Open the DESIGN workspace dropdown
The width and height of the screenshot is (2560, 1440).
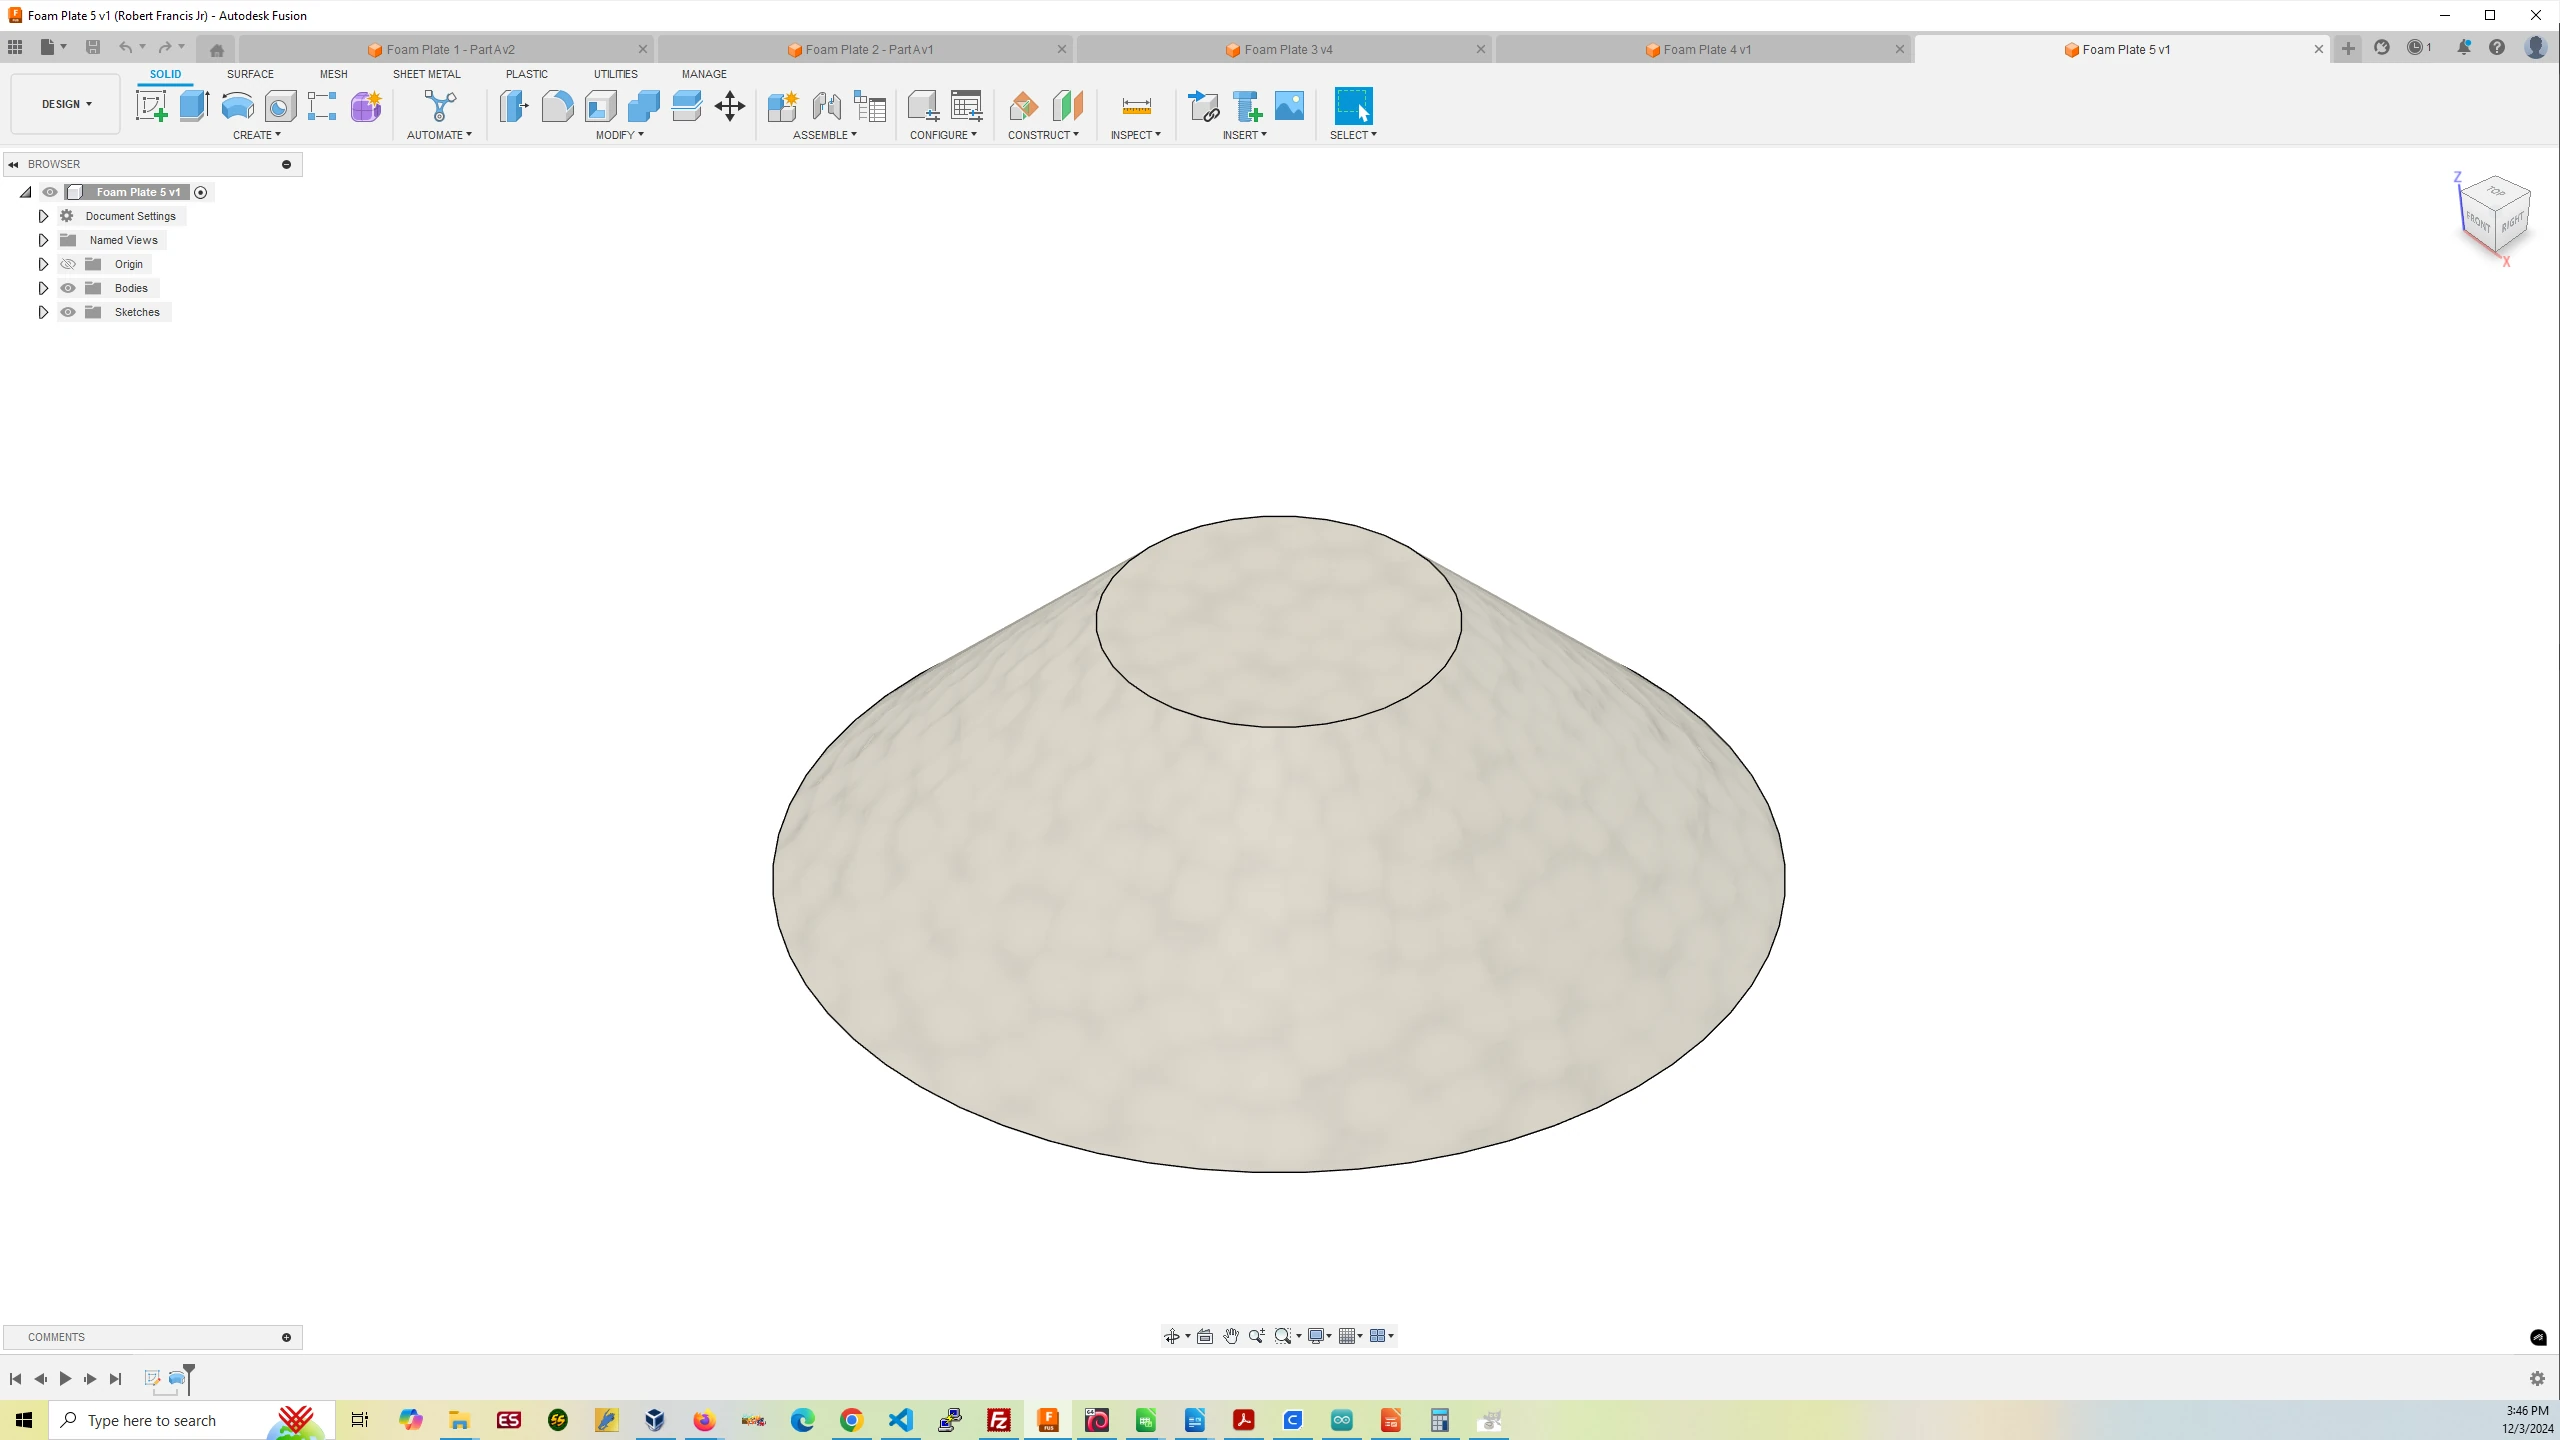[x=66, y=104]
